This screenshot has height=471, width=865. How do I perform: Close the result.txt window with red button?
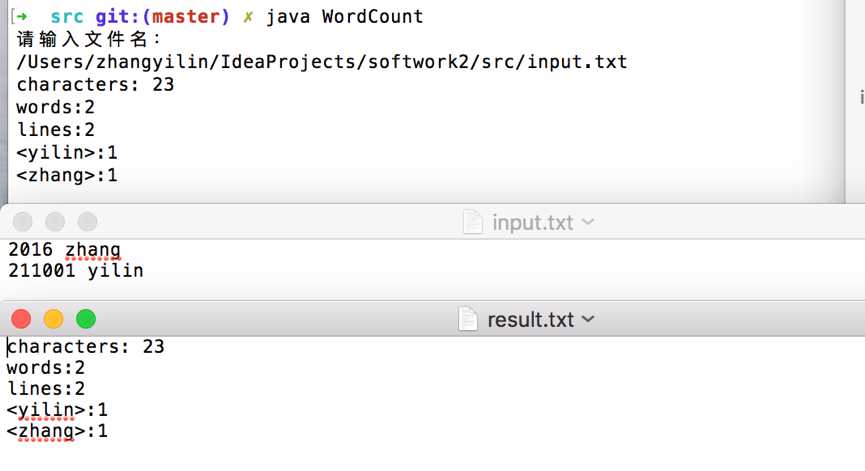21,319
